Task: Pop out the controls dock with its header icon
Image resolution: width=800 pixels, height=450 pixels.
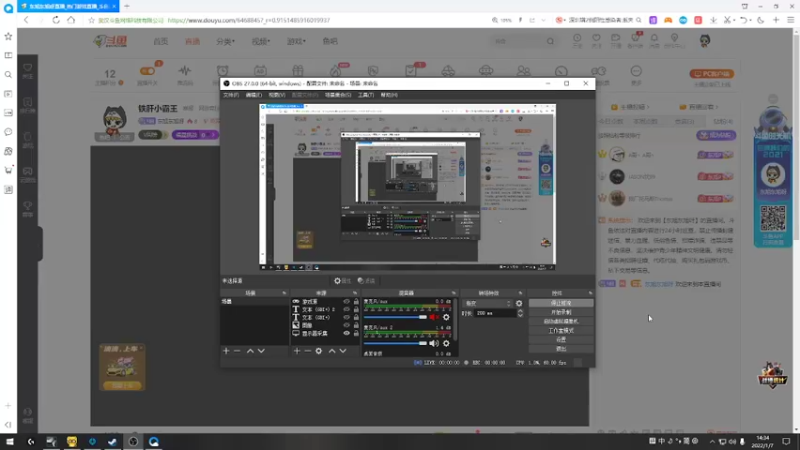Action: [590, 293]
